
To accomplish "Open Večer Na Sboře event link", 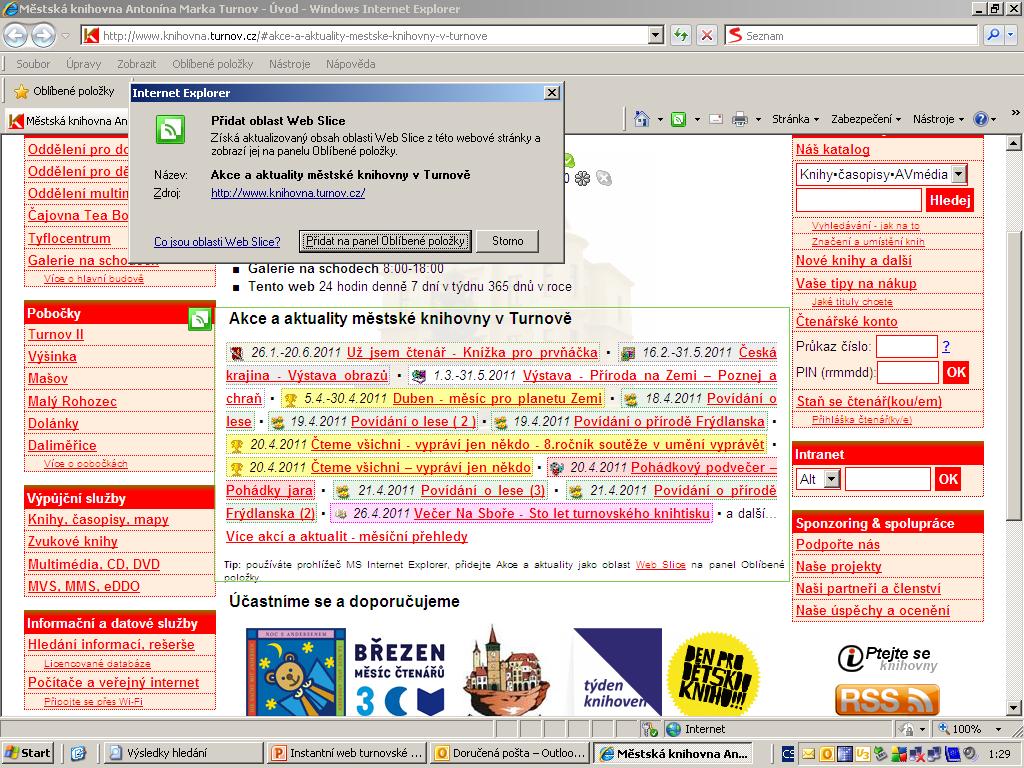I will (x=562, y=513).
